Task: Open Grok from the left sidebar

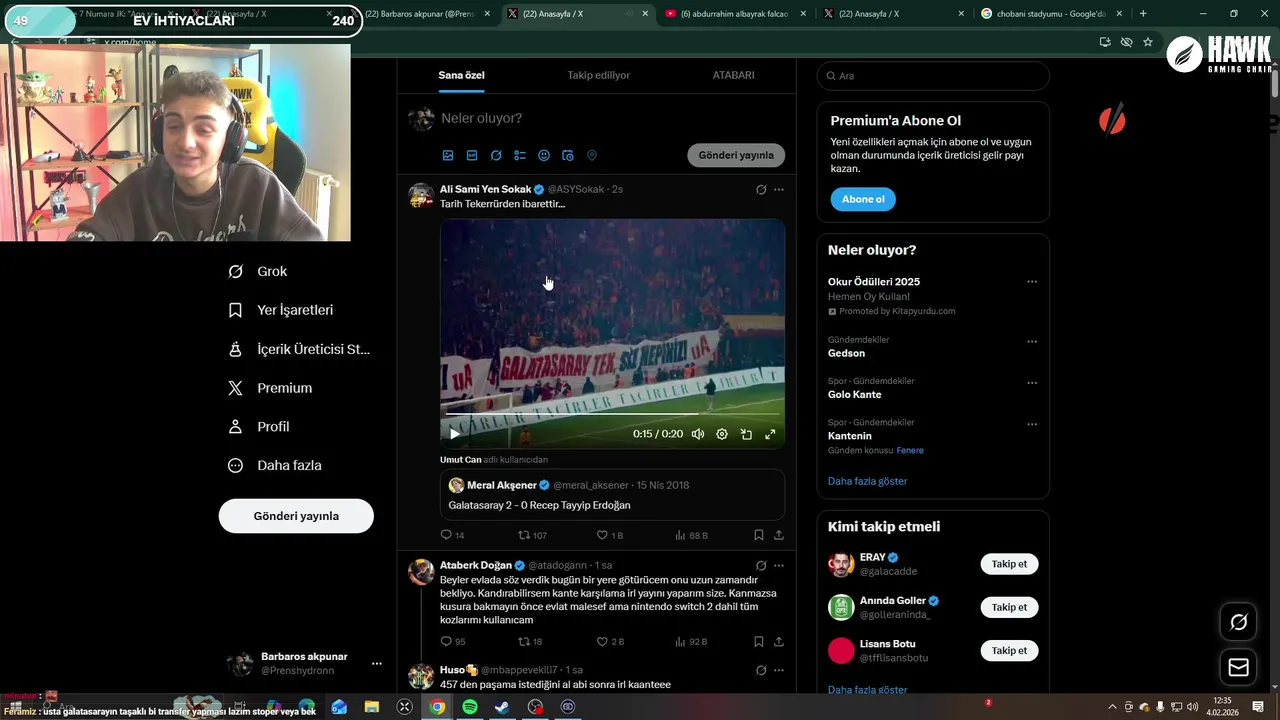Action: [258, 271]
